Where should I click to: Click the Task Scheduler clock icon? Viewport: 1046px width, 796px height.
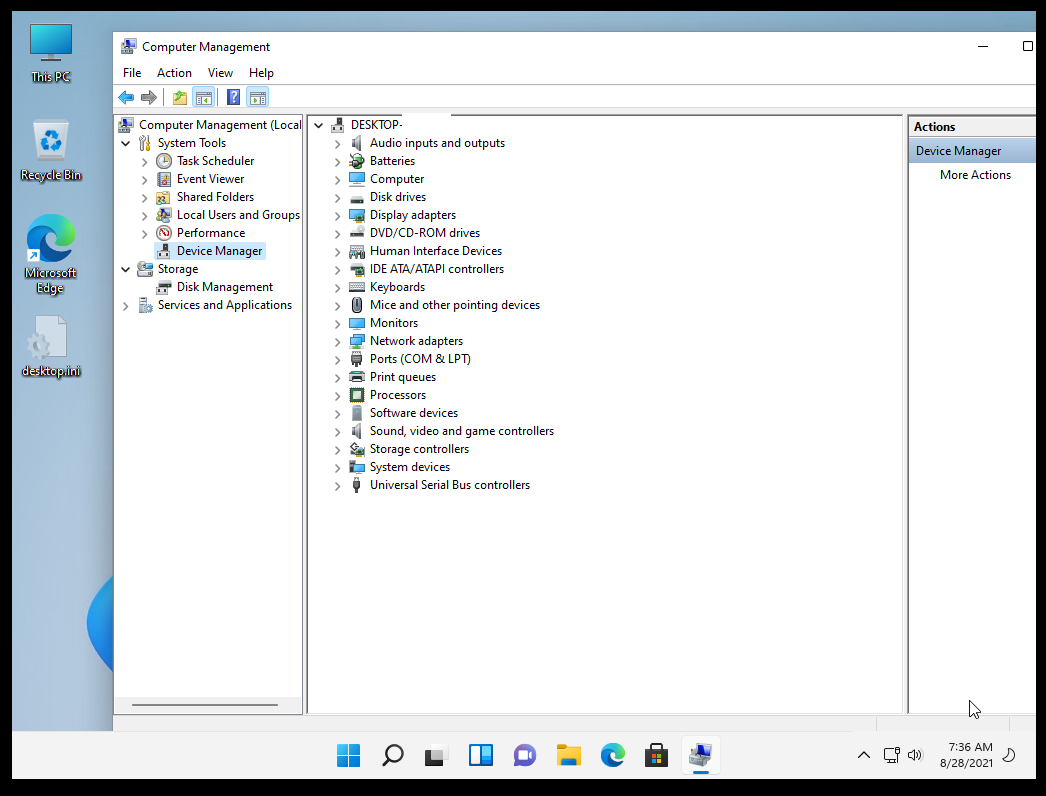tap(163, 161)
